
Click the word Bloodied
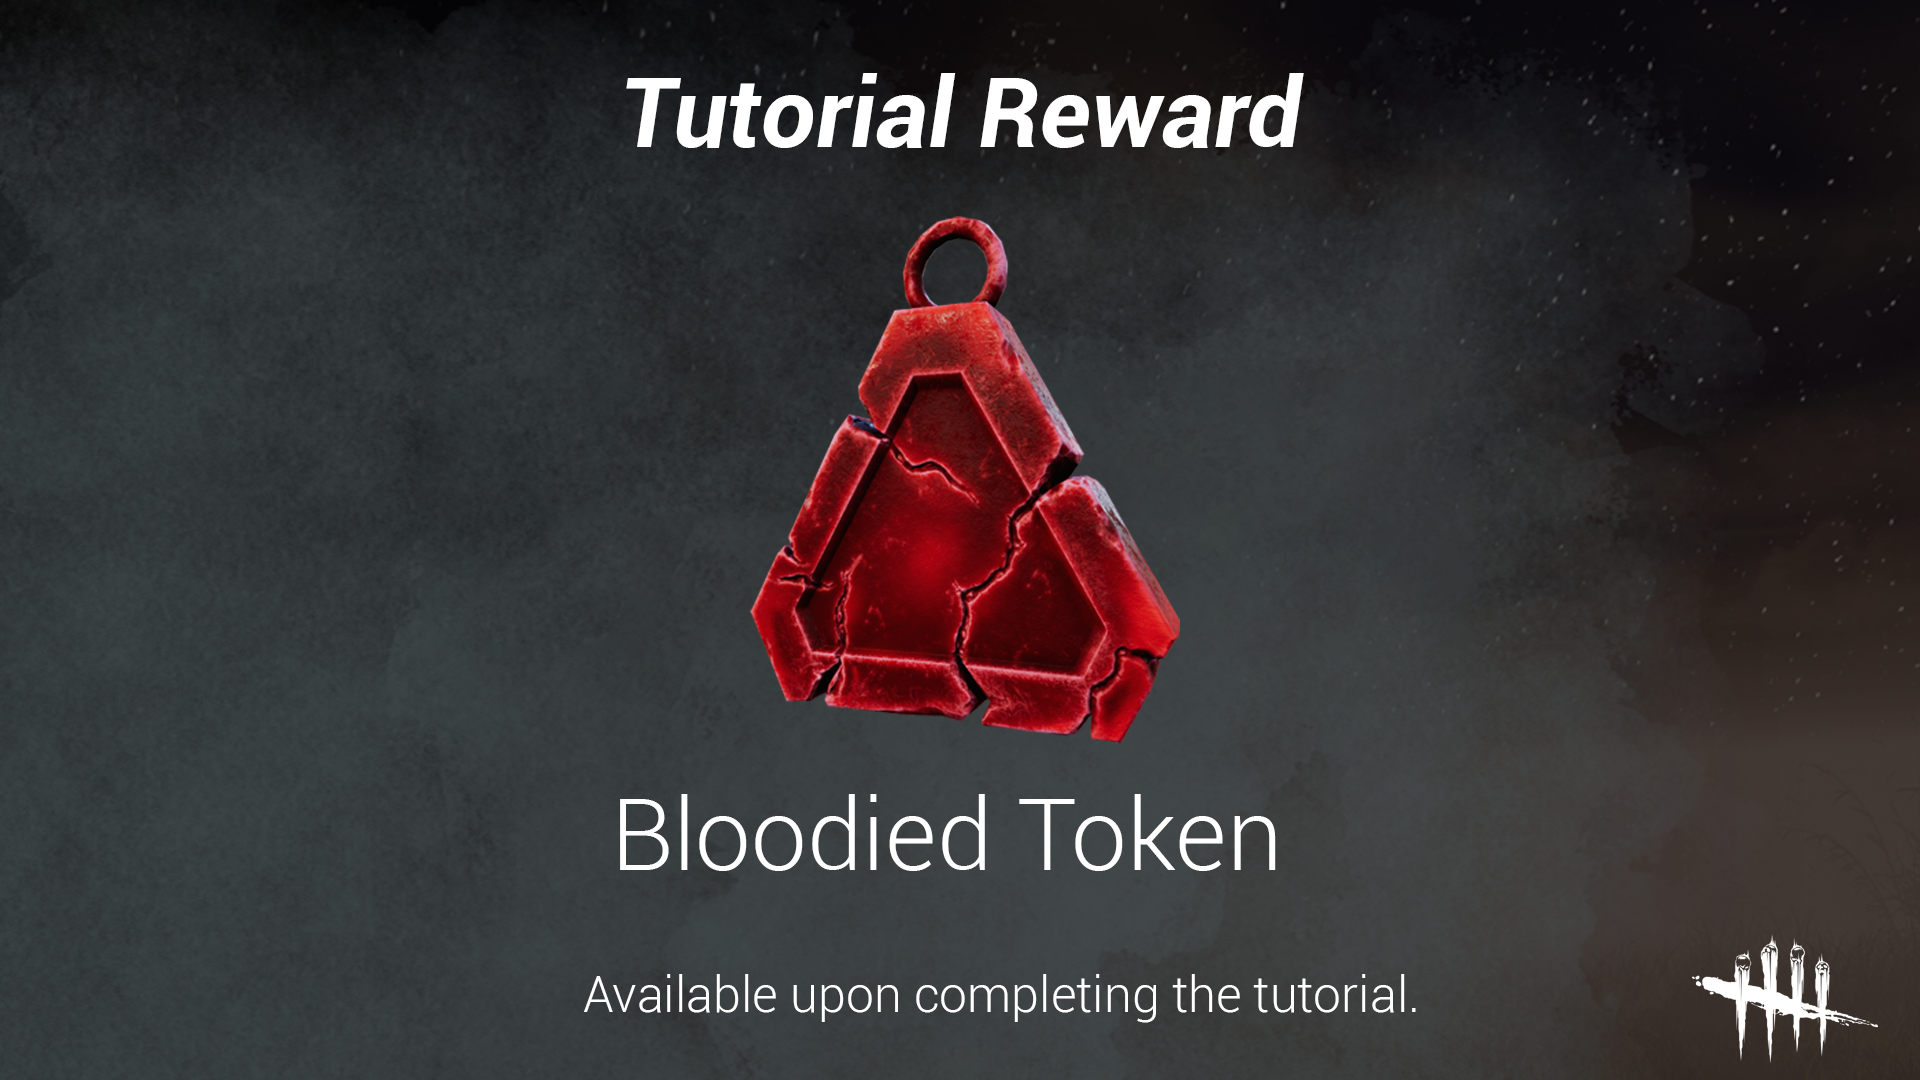pyautogui.click(x=802, y=834)
